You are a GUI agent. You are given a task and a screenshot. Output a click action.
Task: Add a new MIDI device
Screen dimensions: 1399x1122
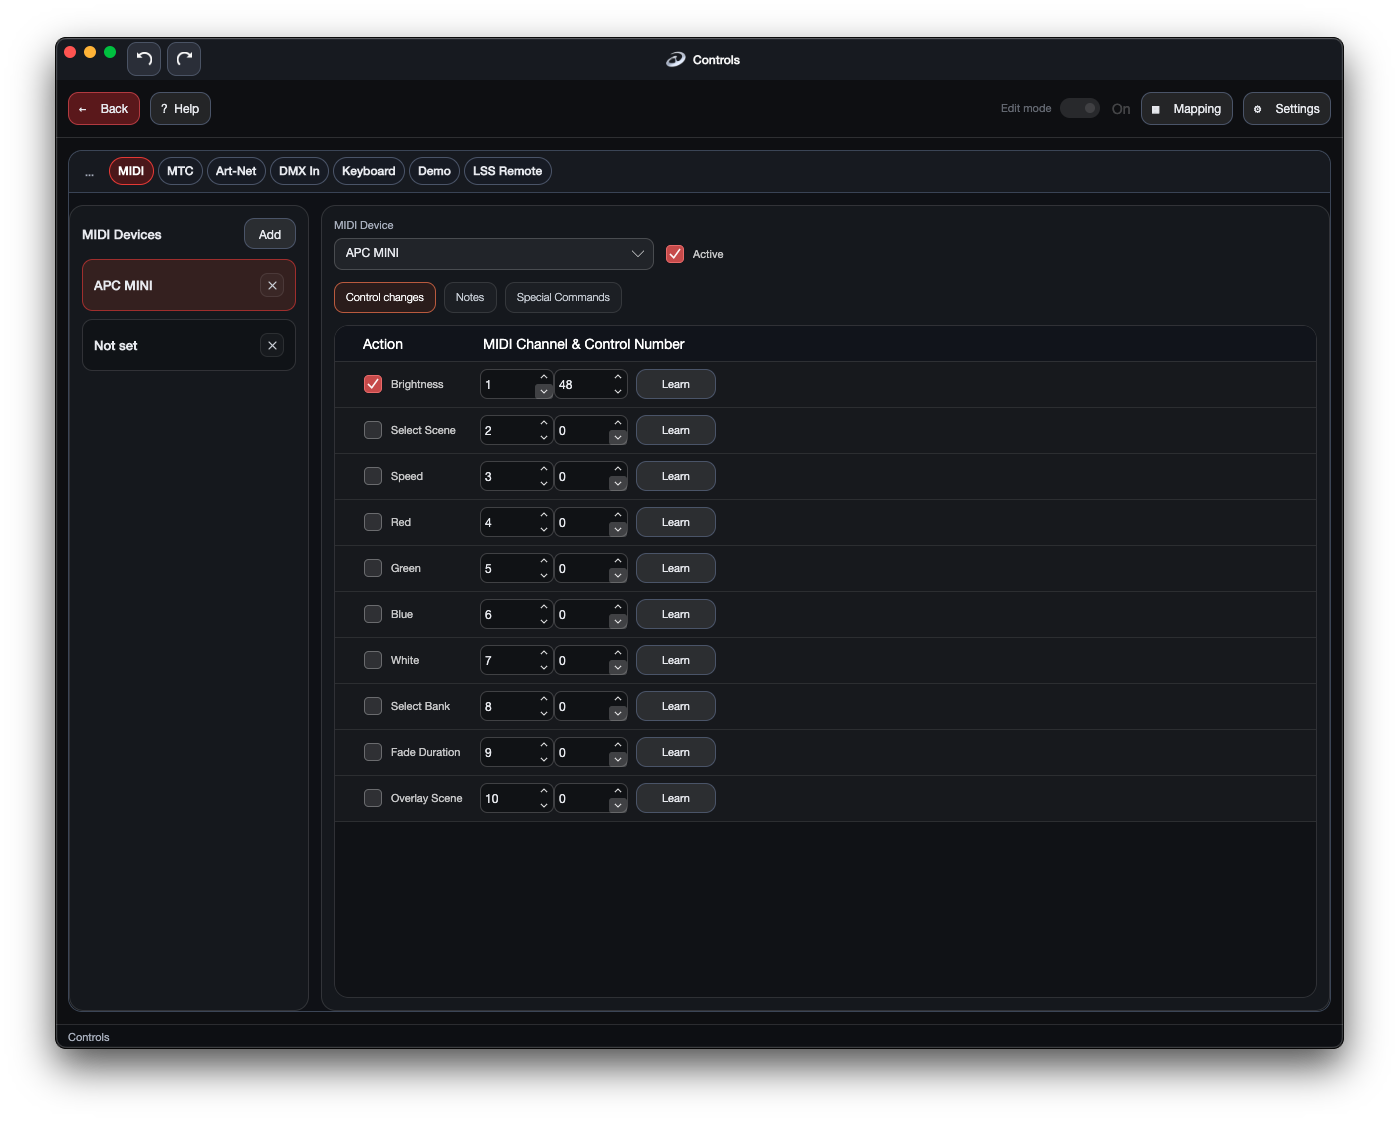coord(270,234)
